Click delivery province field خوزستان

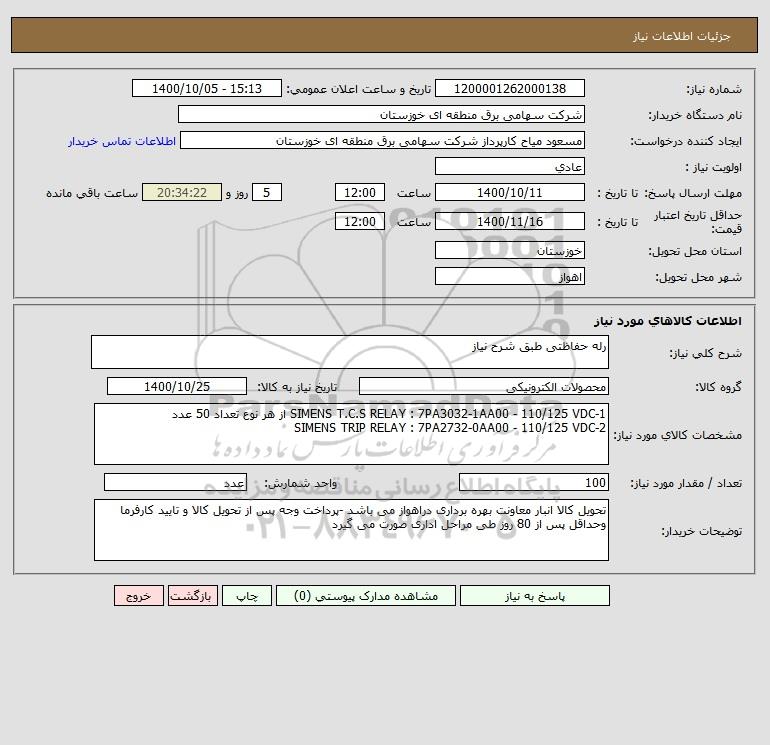click(510, 250)
